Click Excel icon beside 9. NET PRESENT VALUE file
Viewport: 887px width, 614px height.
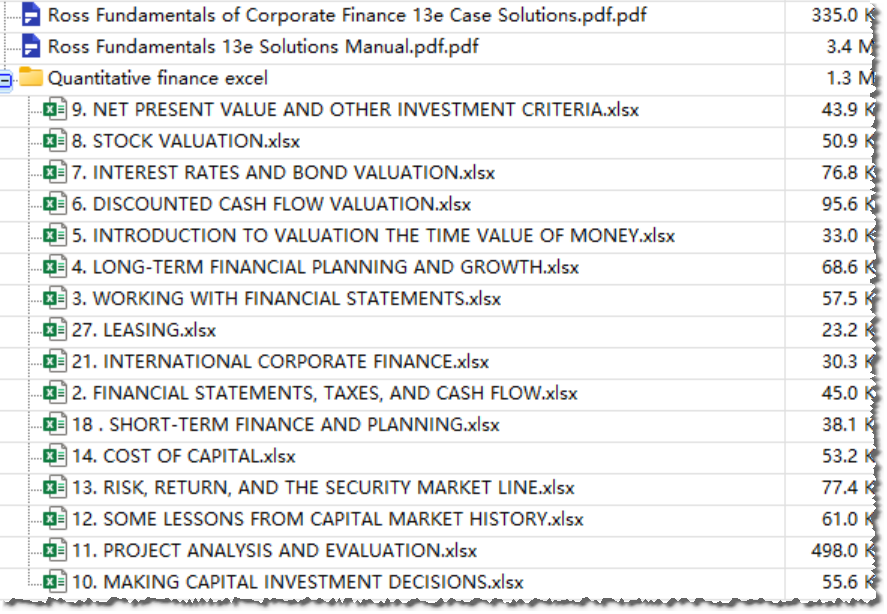55,110
